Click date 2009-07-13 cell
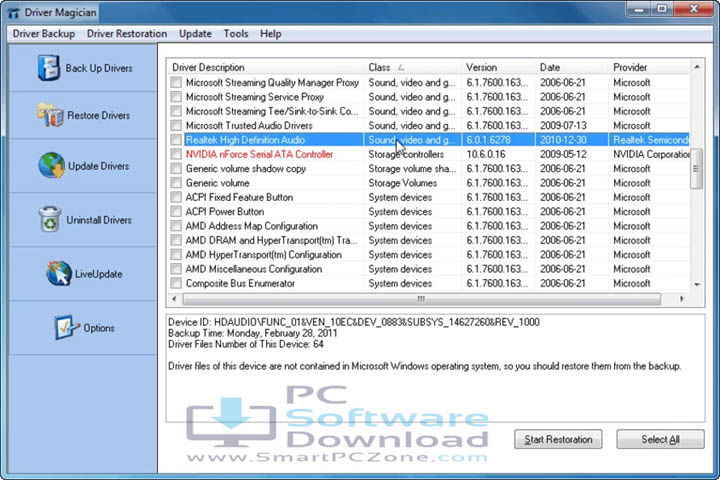 pos(562,125)
